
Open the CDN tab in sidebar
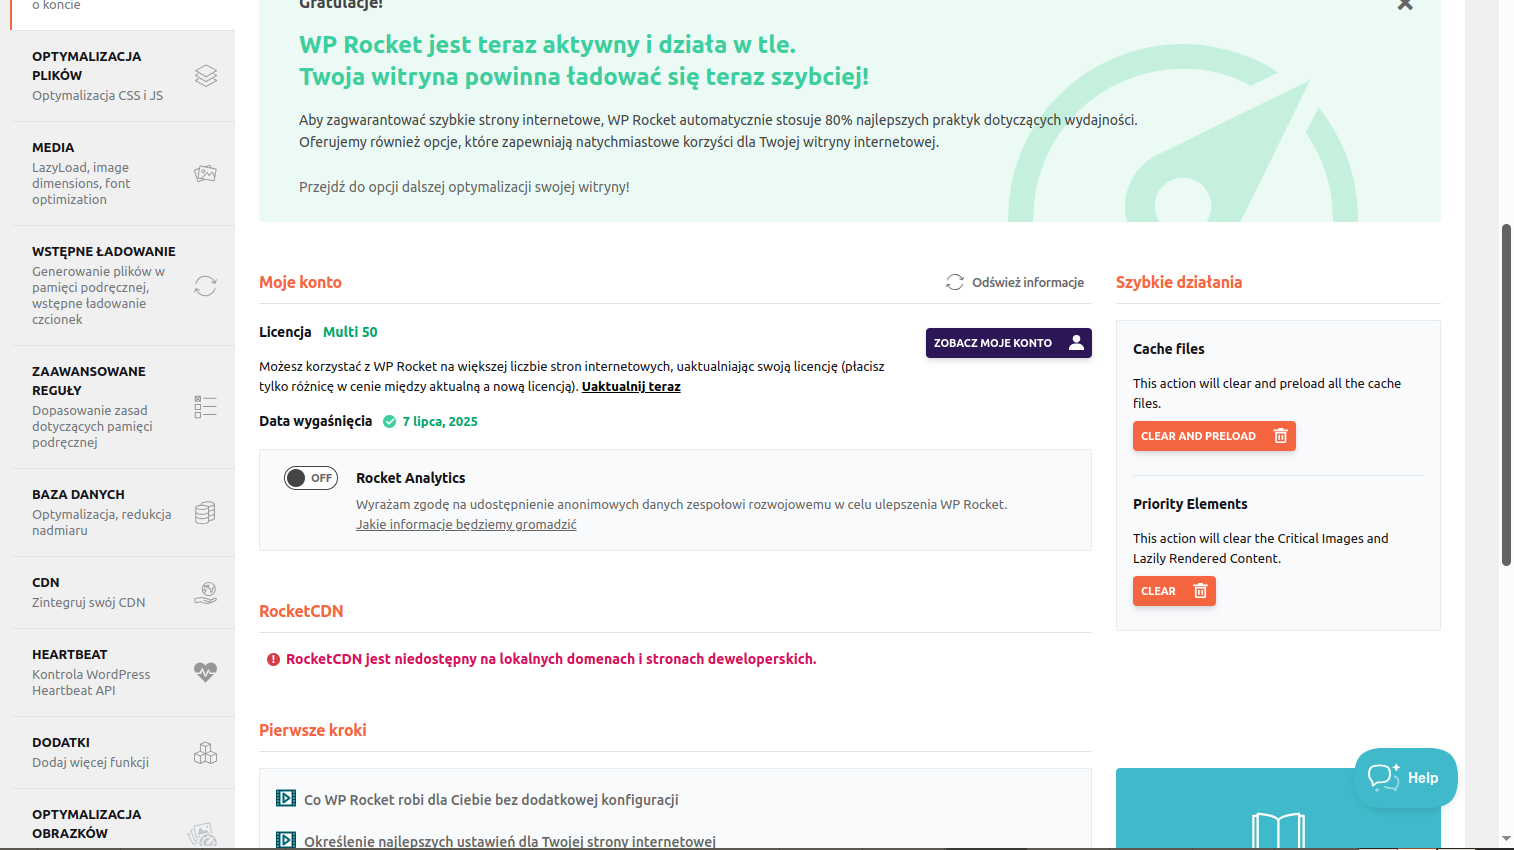[123, 593]
